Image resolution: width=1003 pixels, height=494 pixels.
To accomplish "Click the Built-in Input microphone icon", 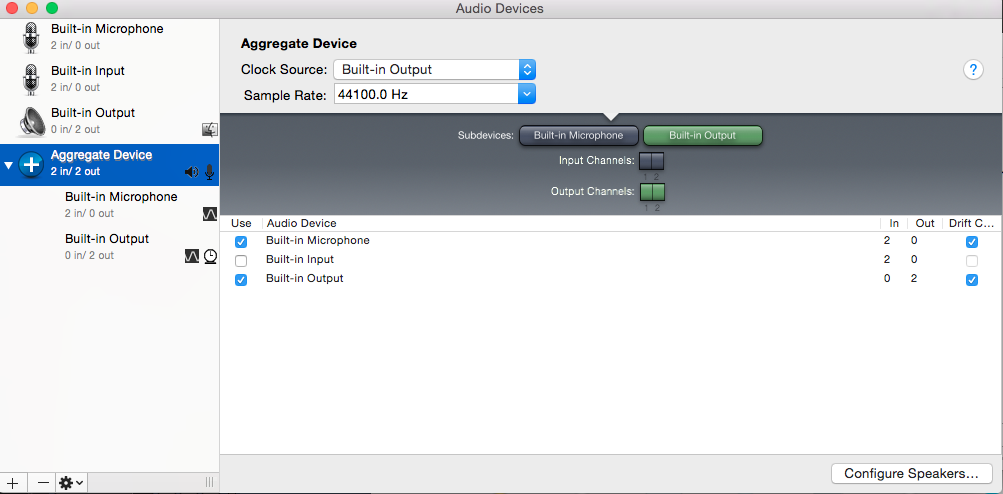I will click(x=31, y=79).
